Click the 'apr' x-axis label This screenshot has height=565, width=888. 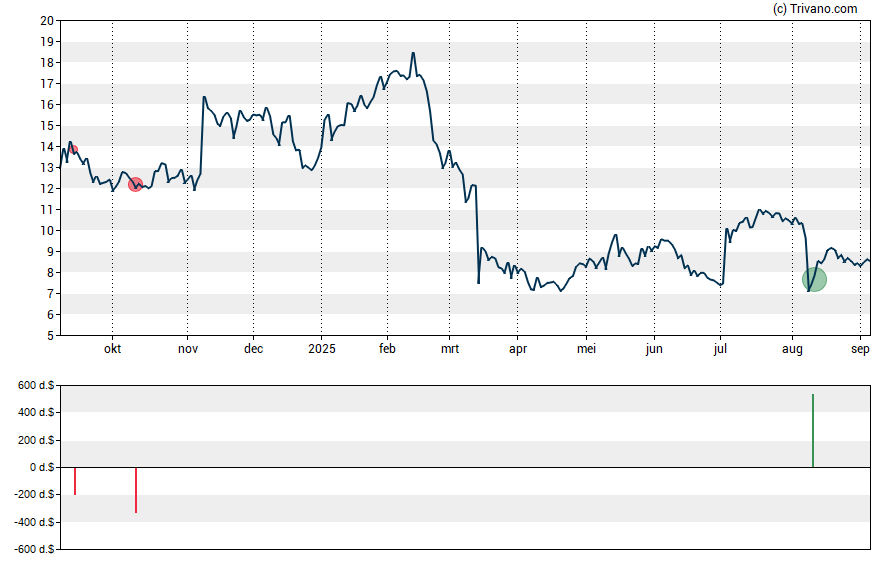[x=518, y=349]
